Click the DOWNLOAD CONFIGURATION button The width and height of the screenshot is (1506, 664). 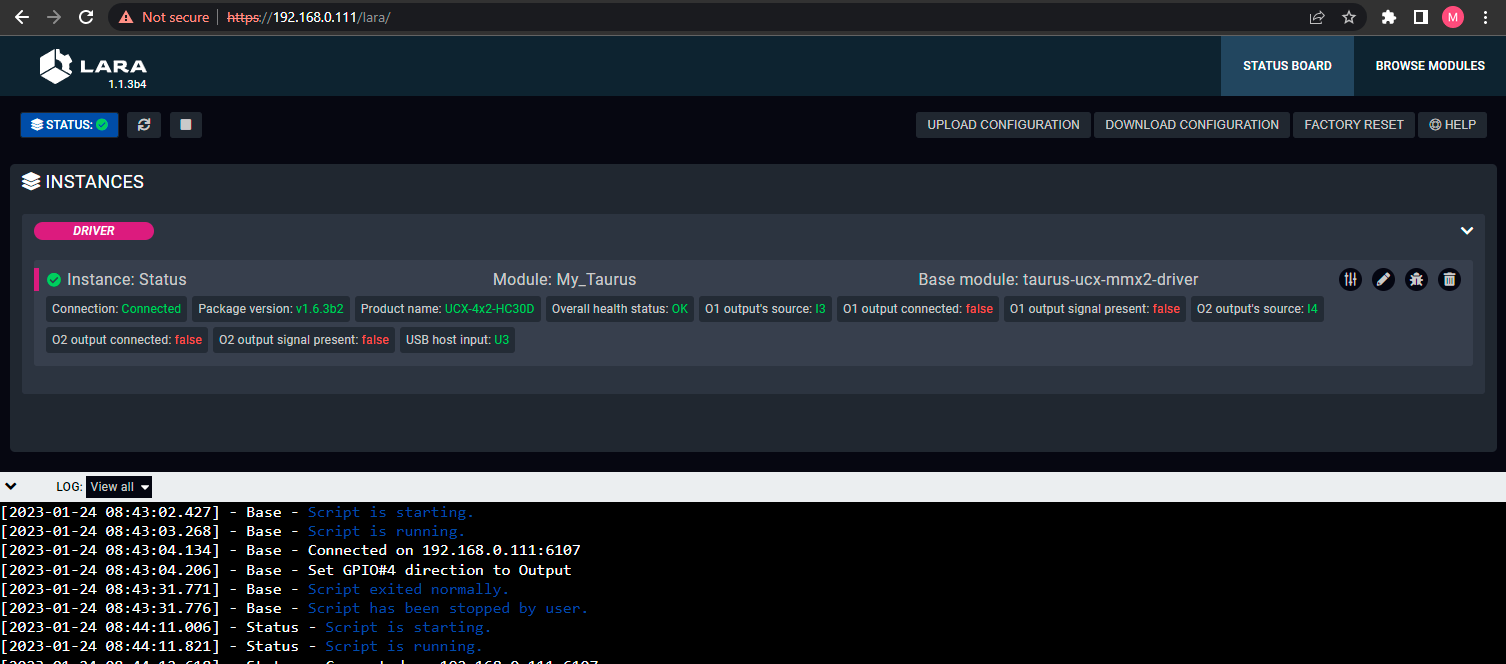tap(1191, 125)
